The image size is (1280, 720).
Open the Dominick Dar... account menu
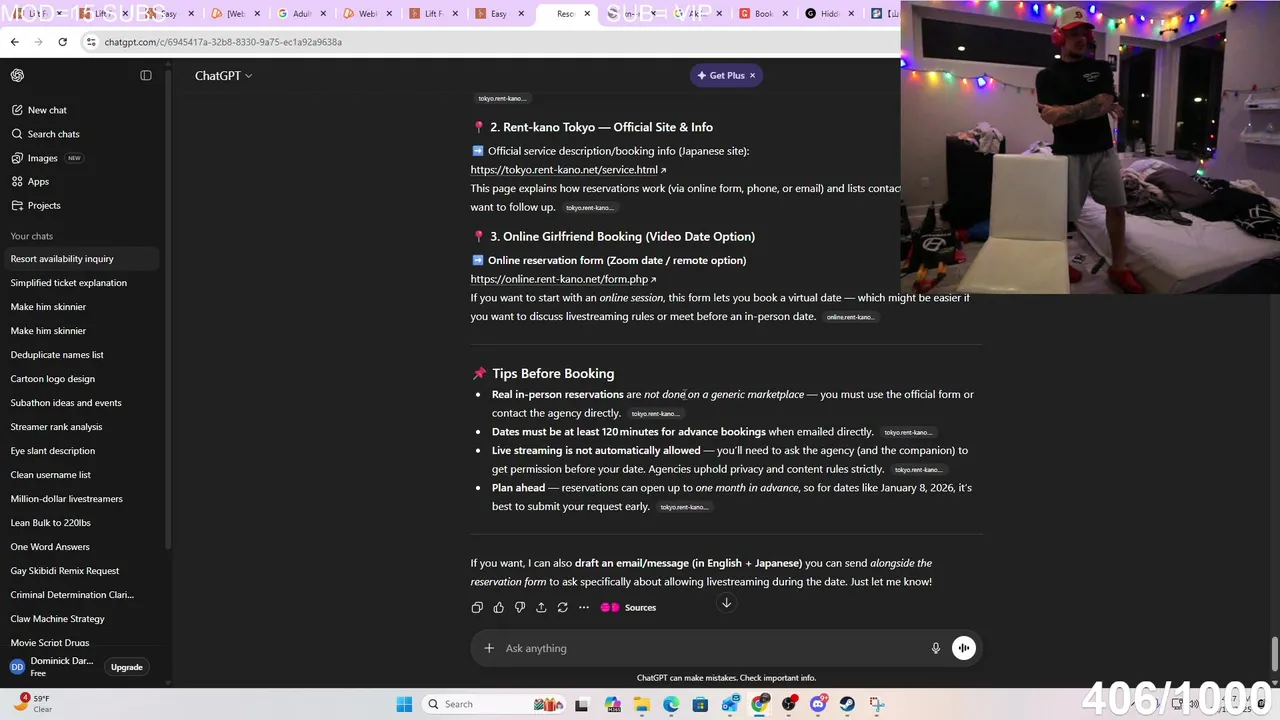[x=52, y=667]
